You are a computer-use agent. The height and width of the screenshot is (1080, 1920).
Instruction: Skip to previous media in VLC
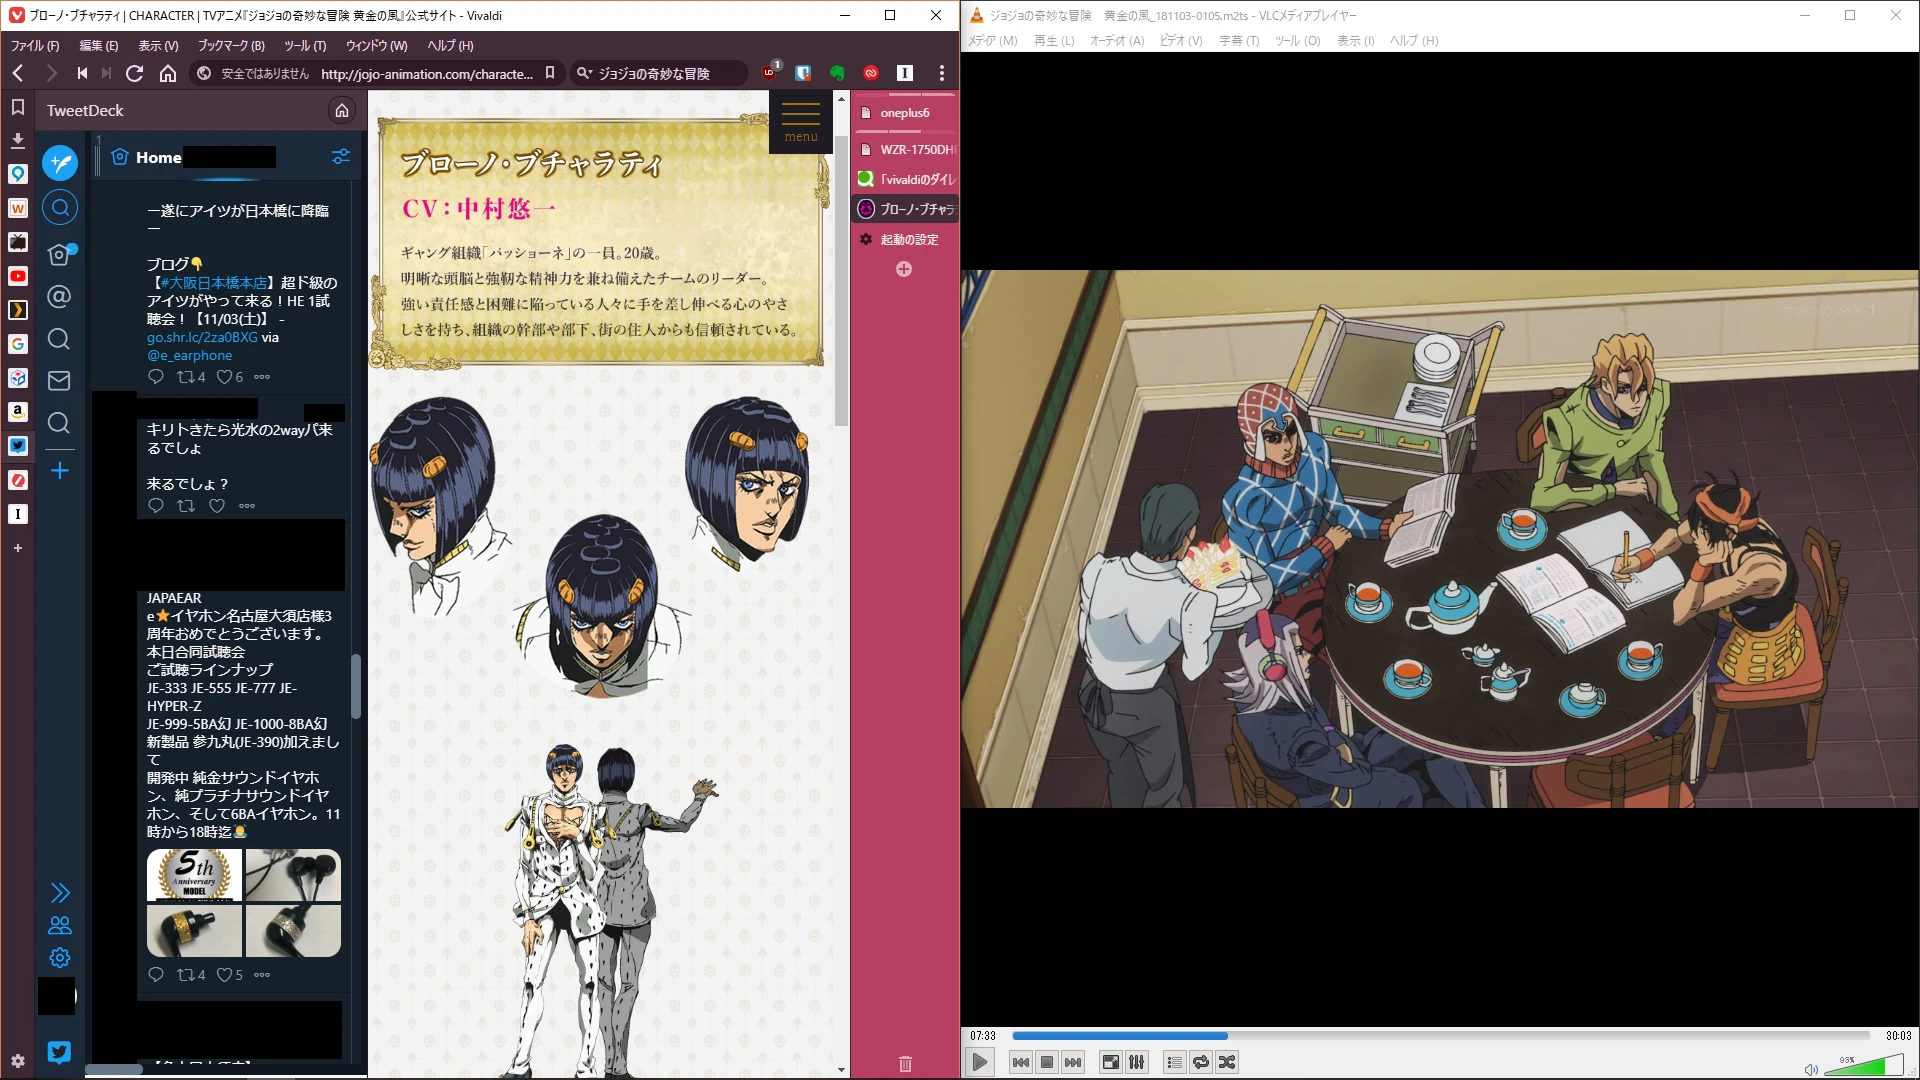click(1021, 1062)
